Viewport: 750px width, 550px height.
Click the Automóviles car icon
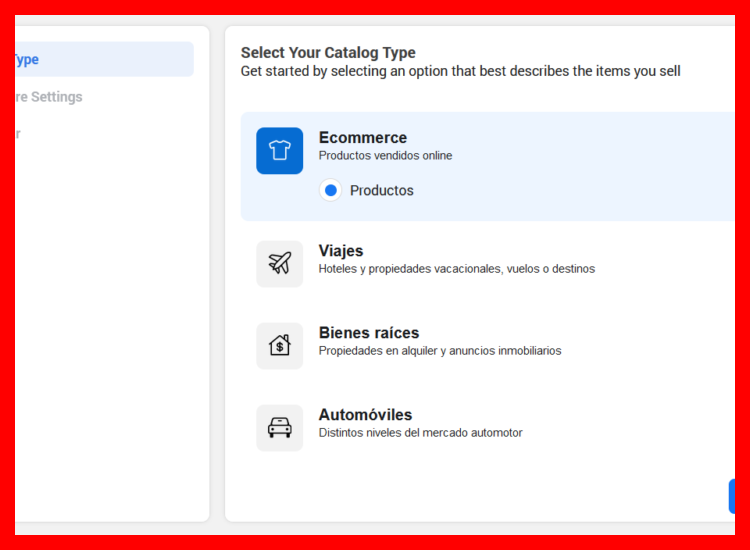[x=279, y=428]
